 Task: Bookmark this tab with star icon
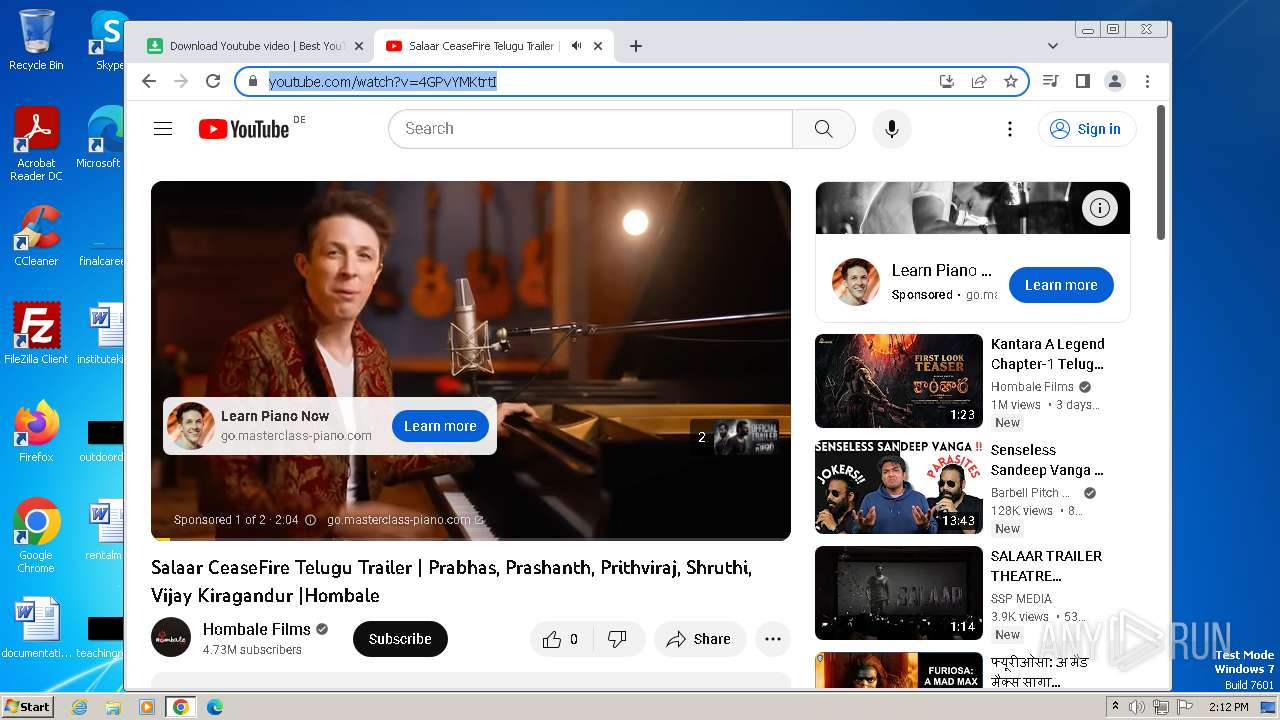(1011, 81)
